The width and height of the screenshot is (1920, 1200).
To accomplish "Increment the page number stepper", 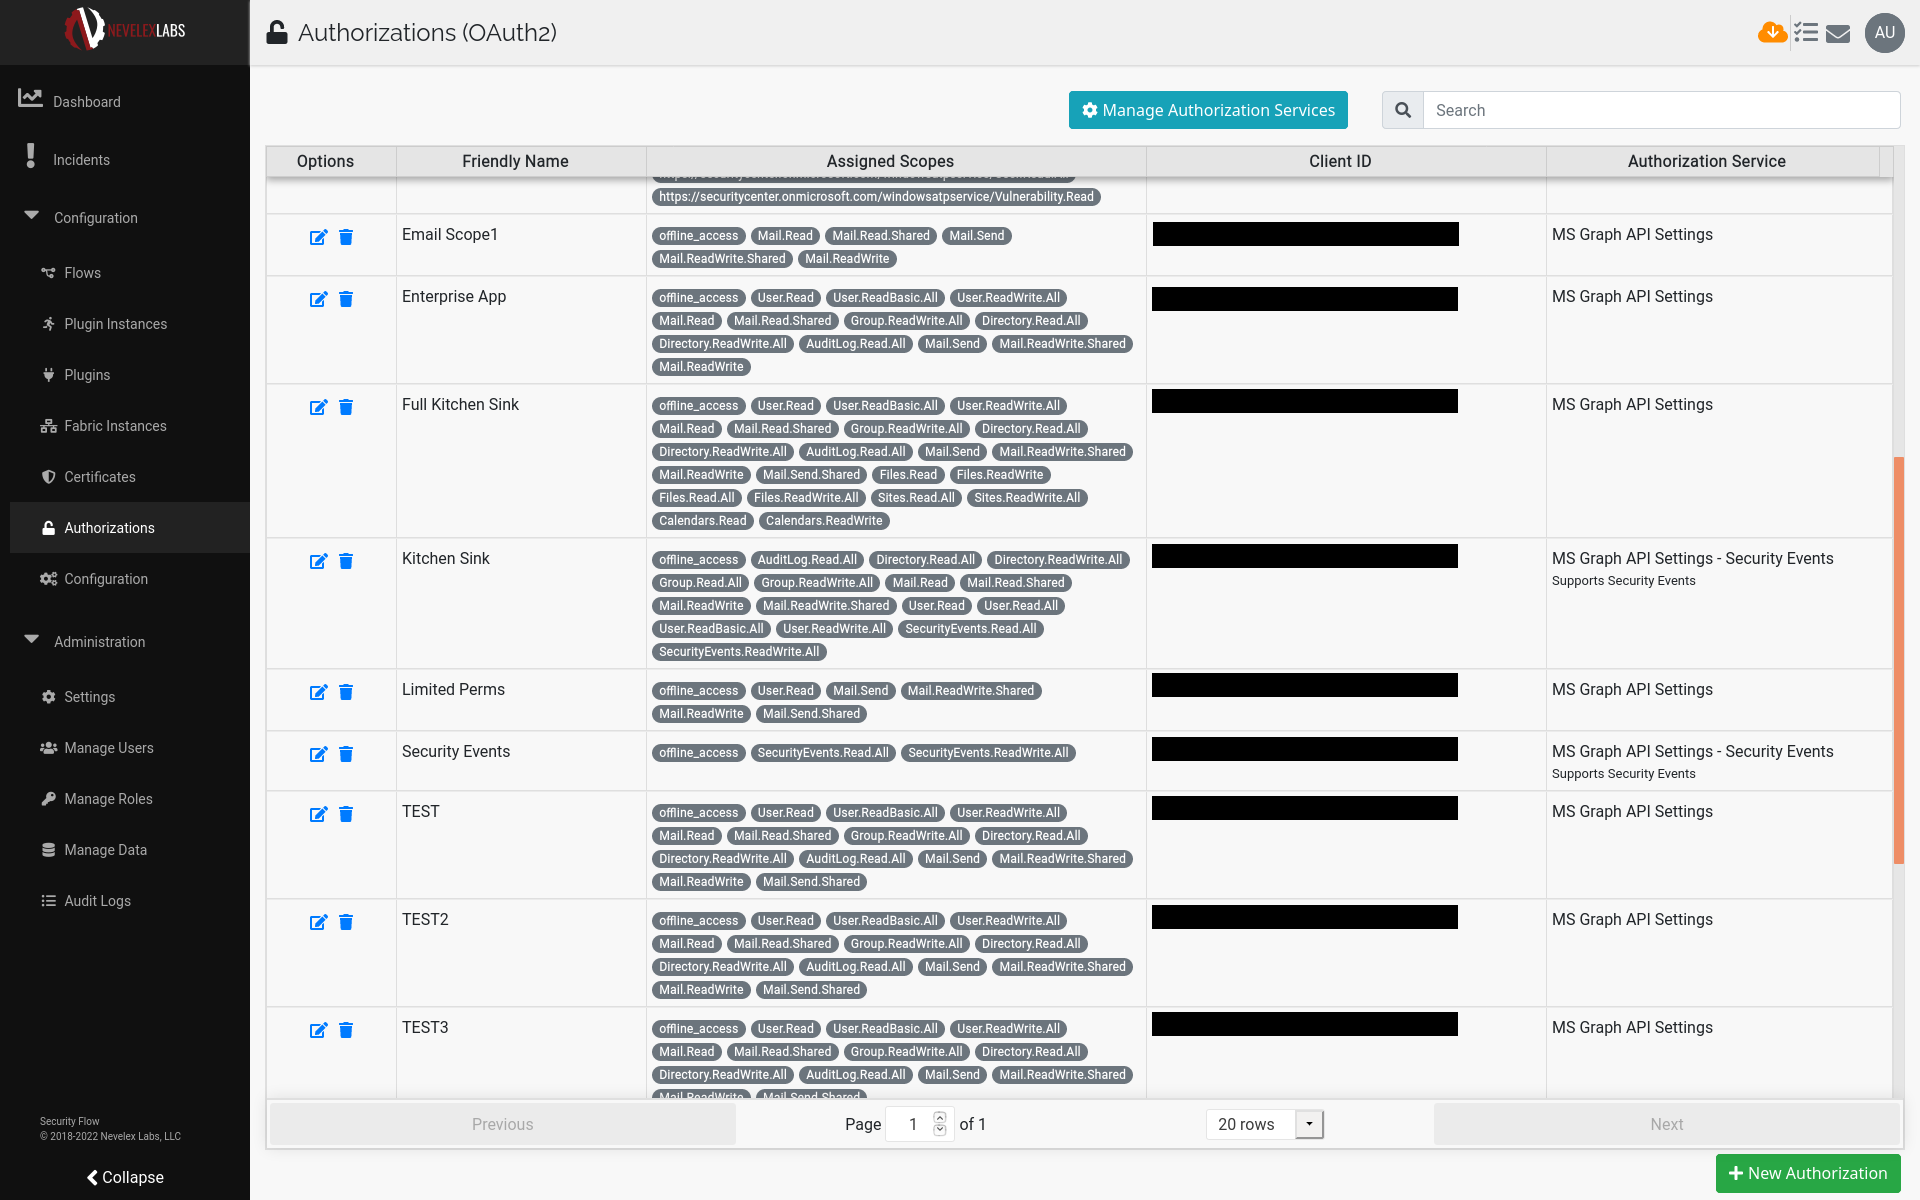I will [x=940, y=1117].
